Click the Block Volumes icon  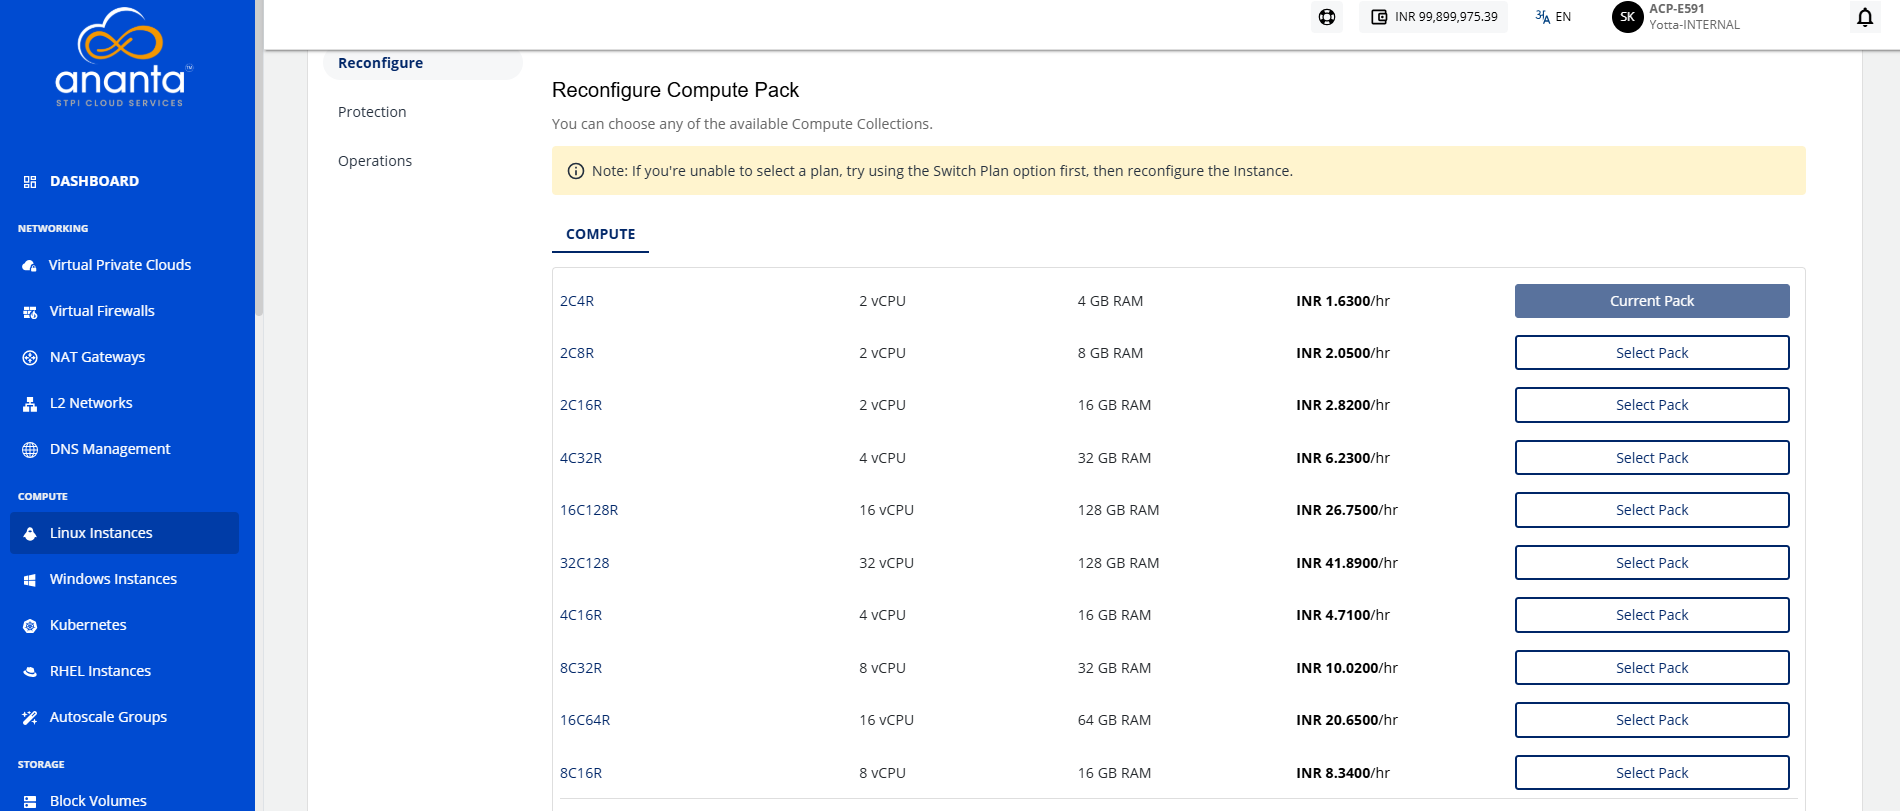[x=30, y=802]
